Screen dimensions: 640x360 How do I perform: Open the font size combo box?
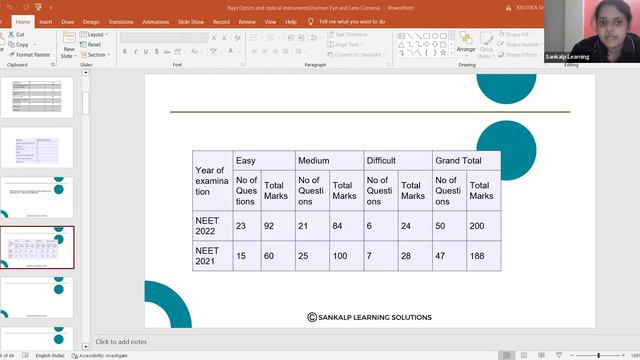(199, 38)
